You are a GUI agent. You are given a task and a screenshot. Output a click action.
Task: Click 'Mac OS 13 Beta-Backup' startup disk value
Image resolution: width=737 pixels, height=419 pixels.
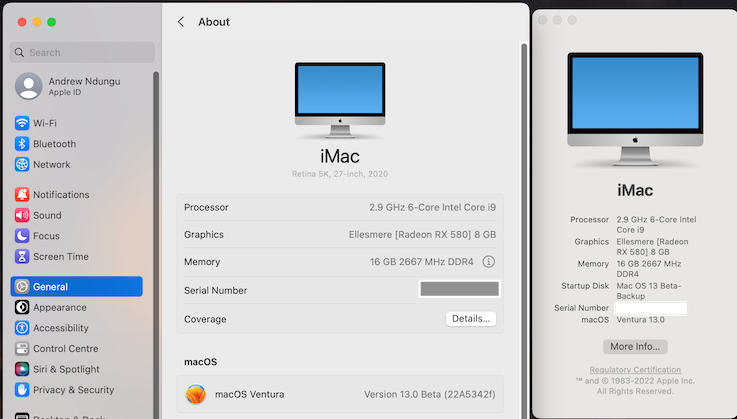(649, 291)
